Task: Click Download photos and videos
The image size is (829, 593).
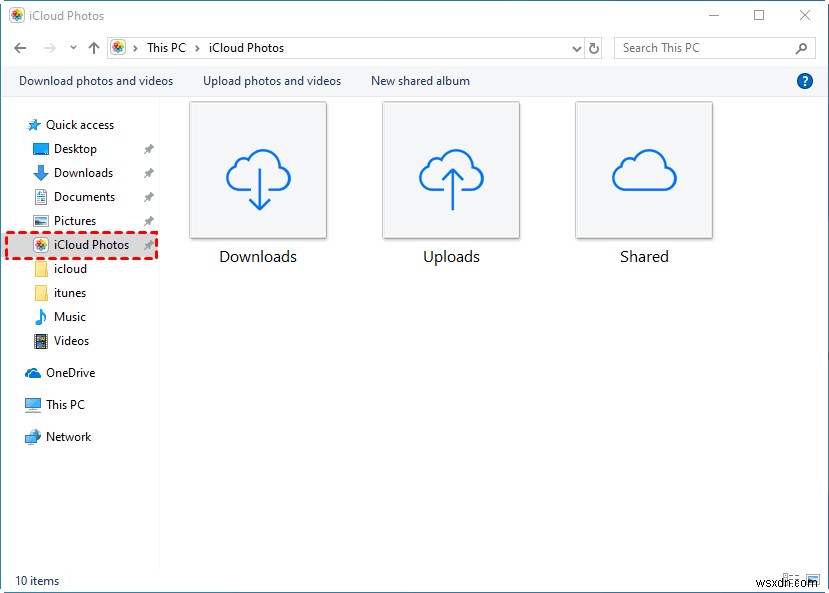Action: tap(95, 81)
